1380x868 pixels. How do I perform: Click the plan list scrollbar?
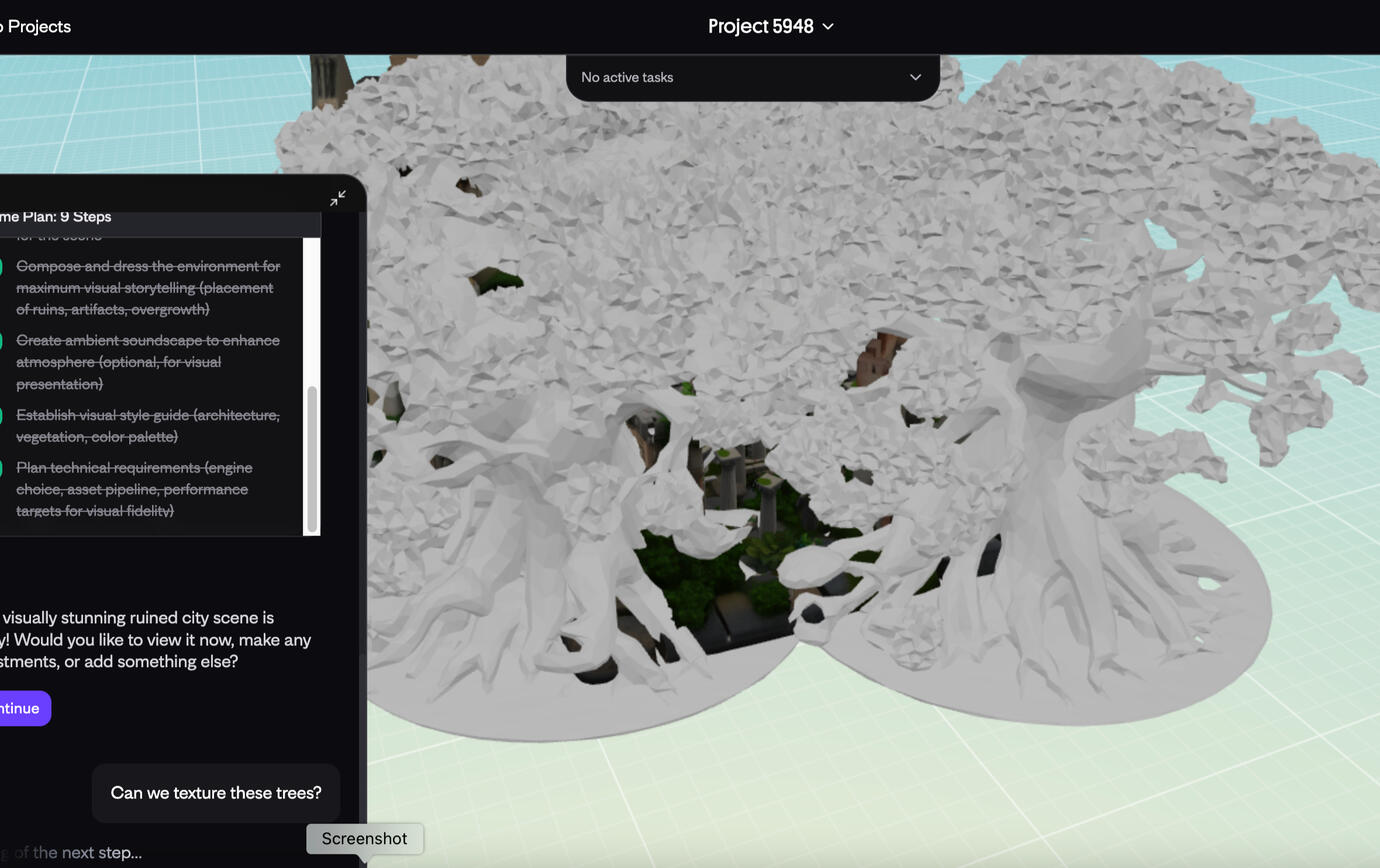pos(312,459)
